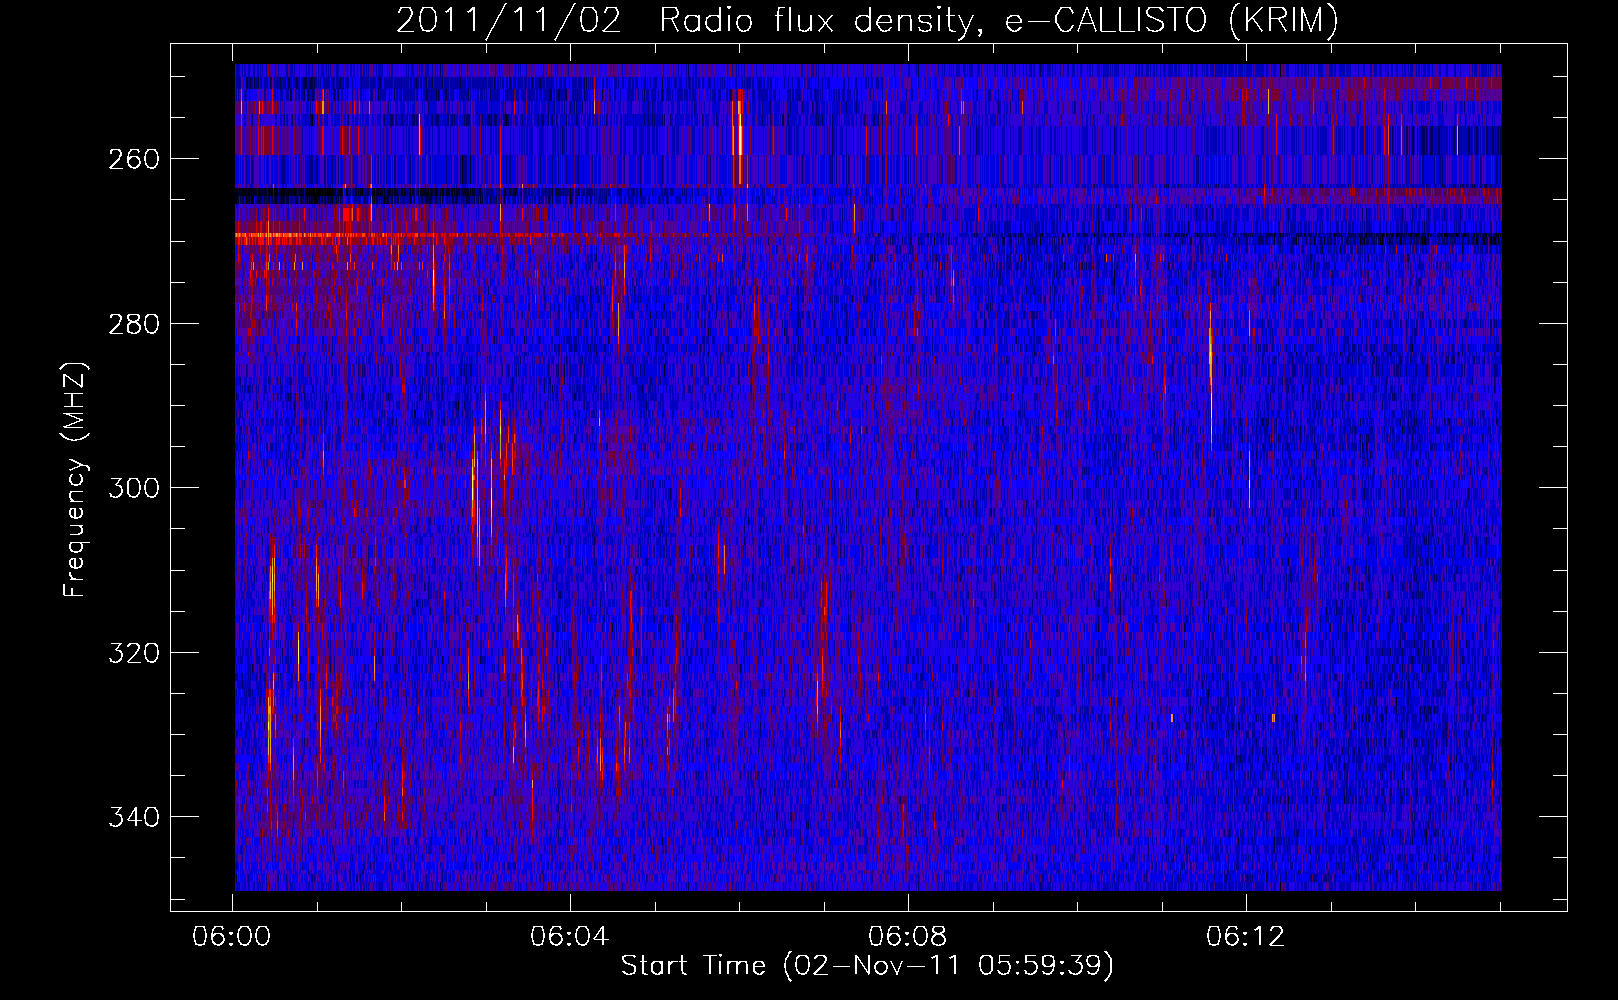
Task: Click the 06:00 time tick label
Action: tap(232, 937)
